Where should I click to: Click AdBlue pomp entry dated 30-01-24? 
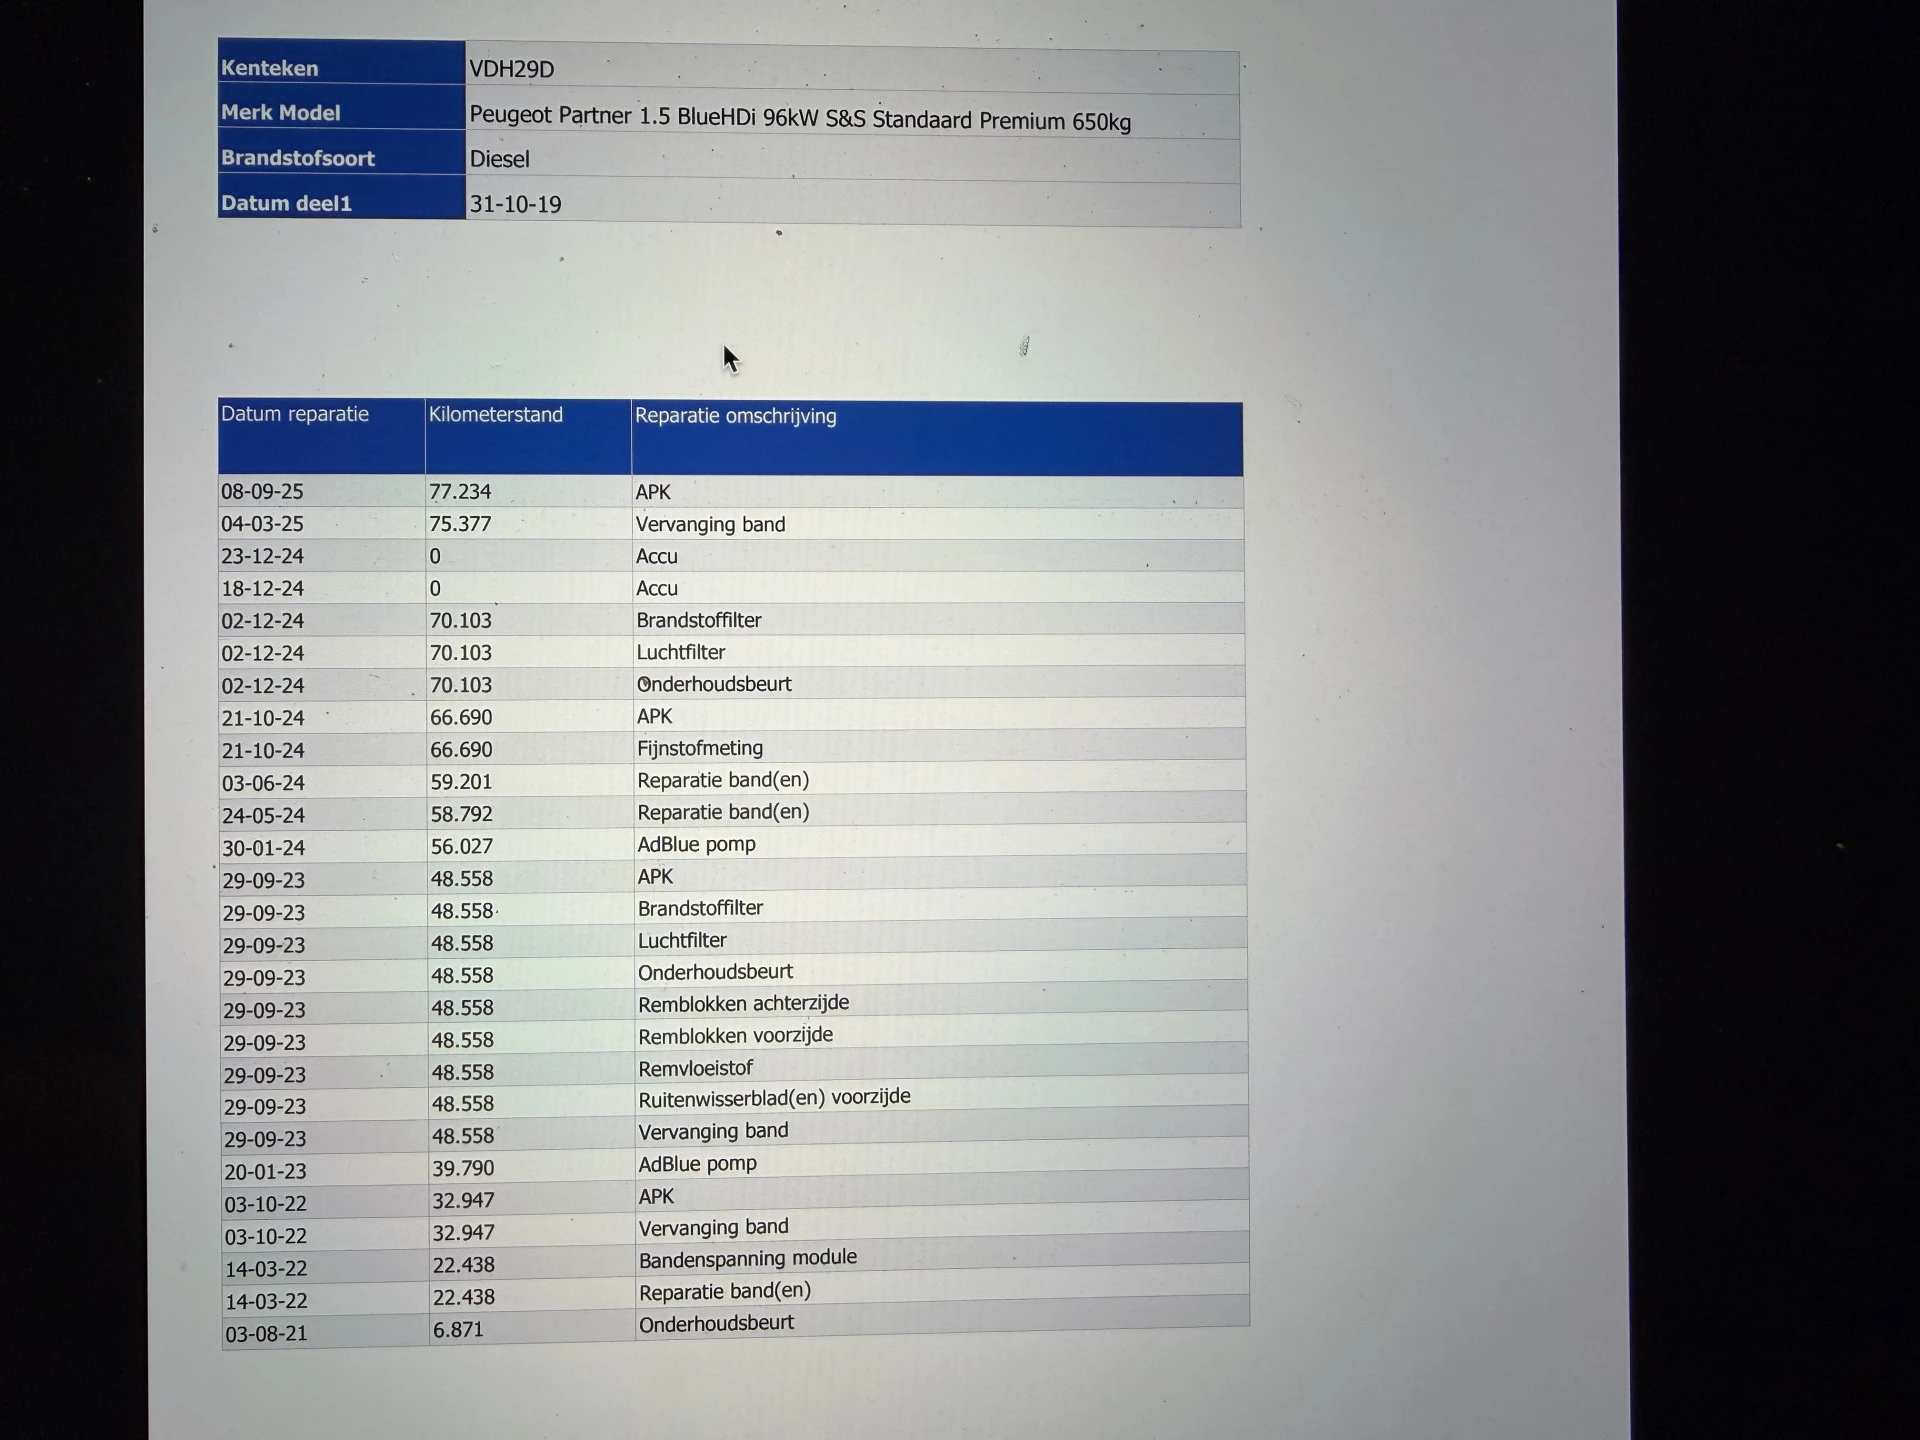click(x=696, y=844)
